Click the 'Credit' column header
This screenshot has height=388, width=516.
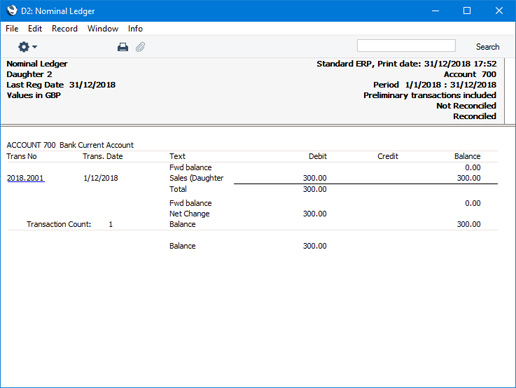388,156
